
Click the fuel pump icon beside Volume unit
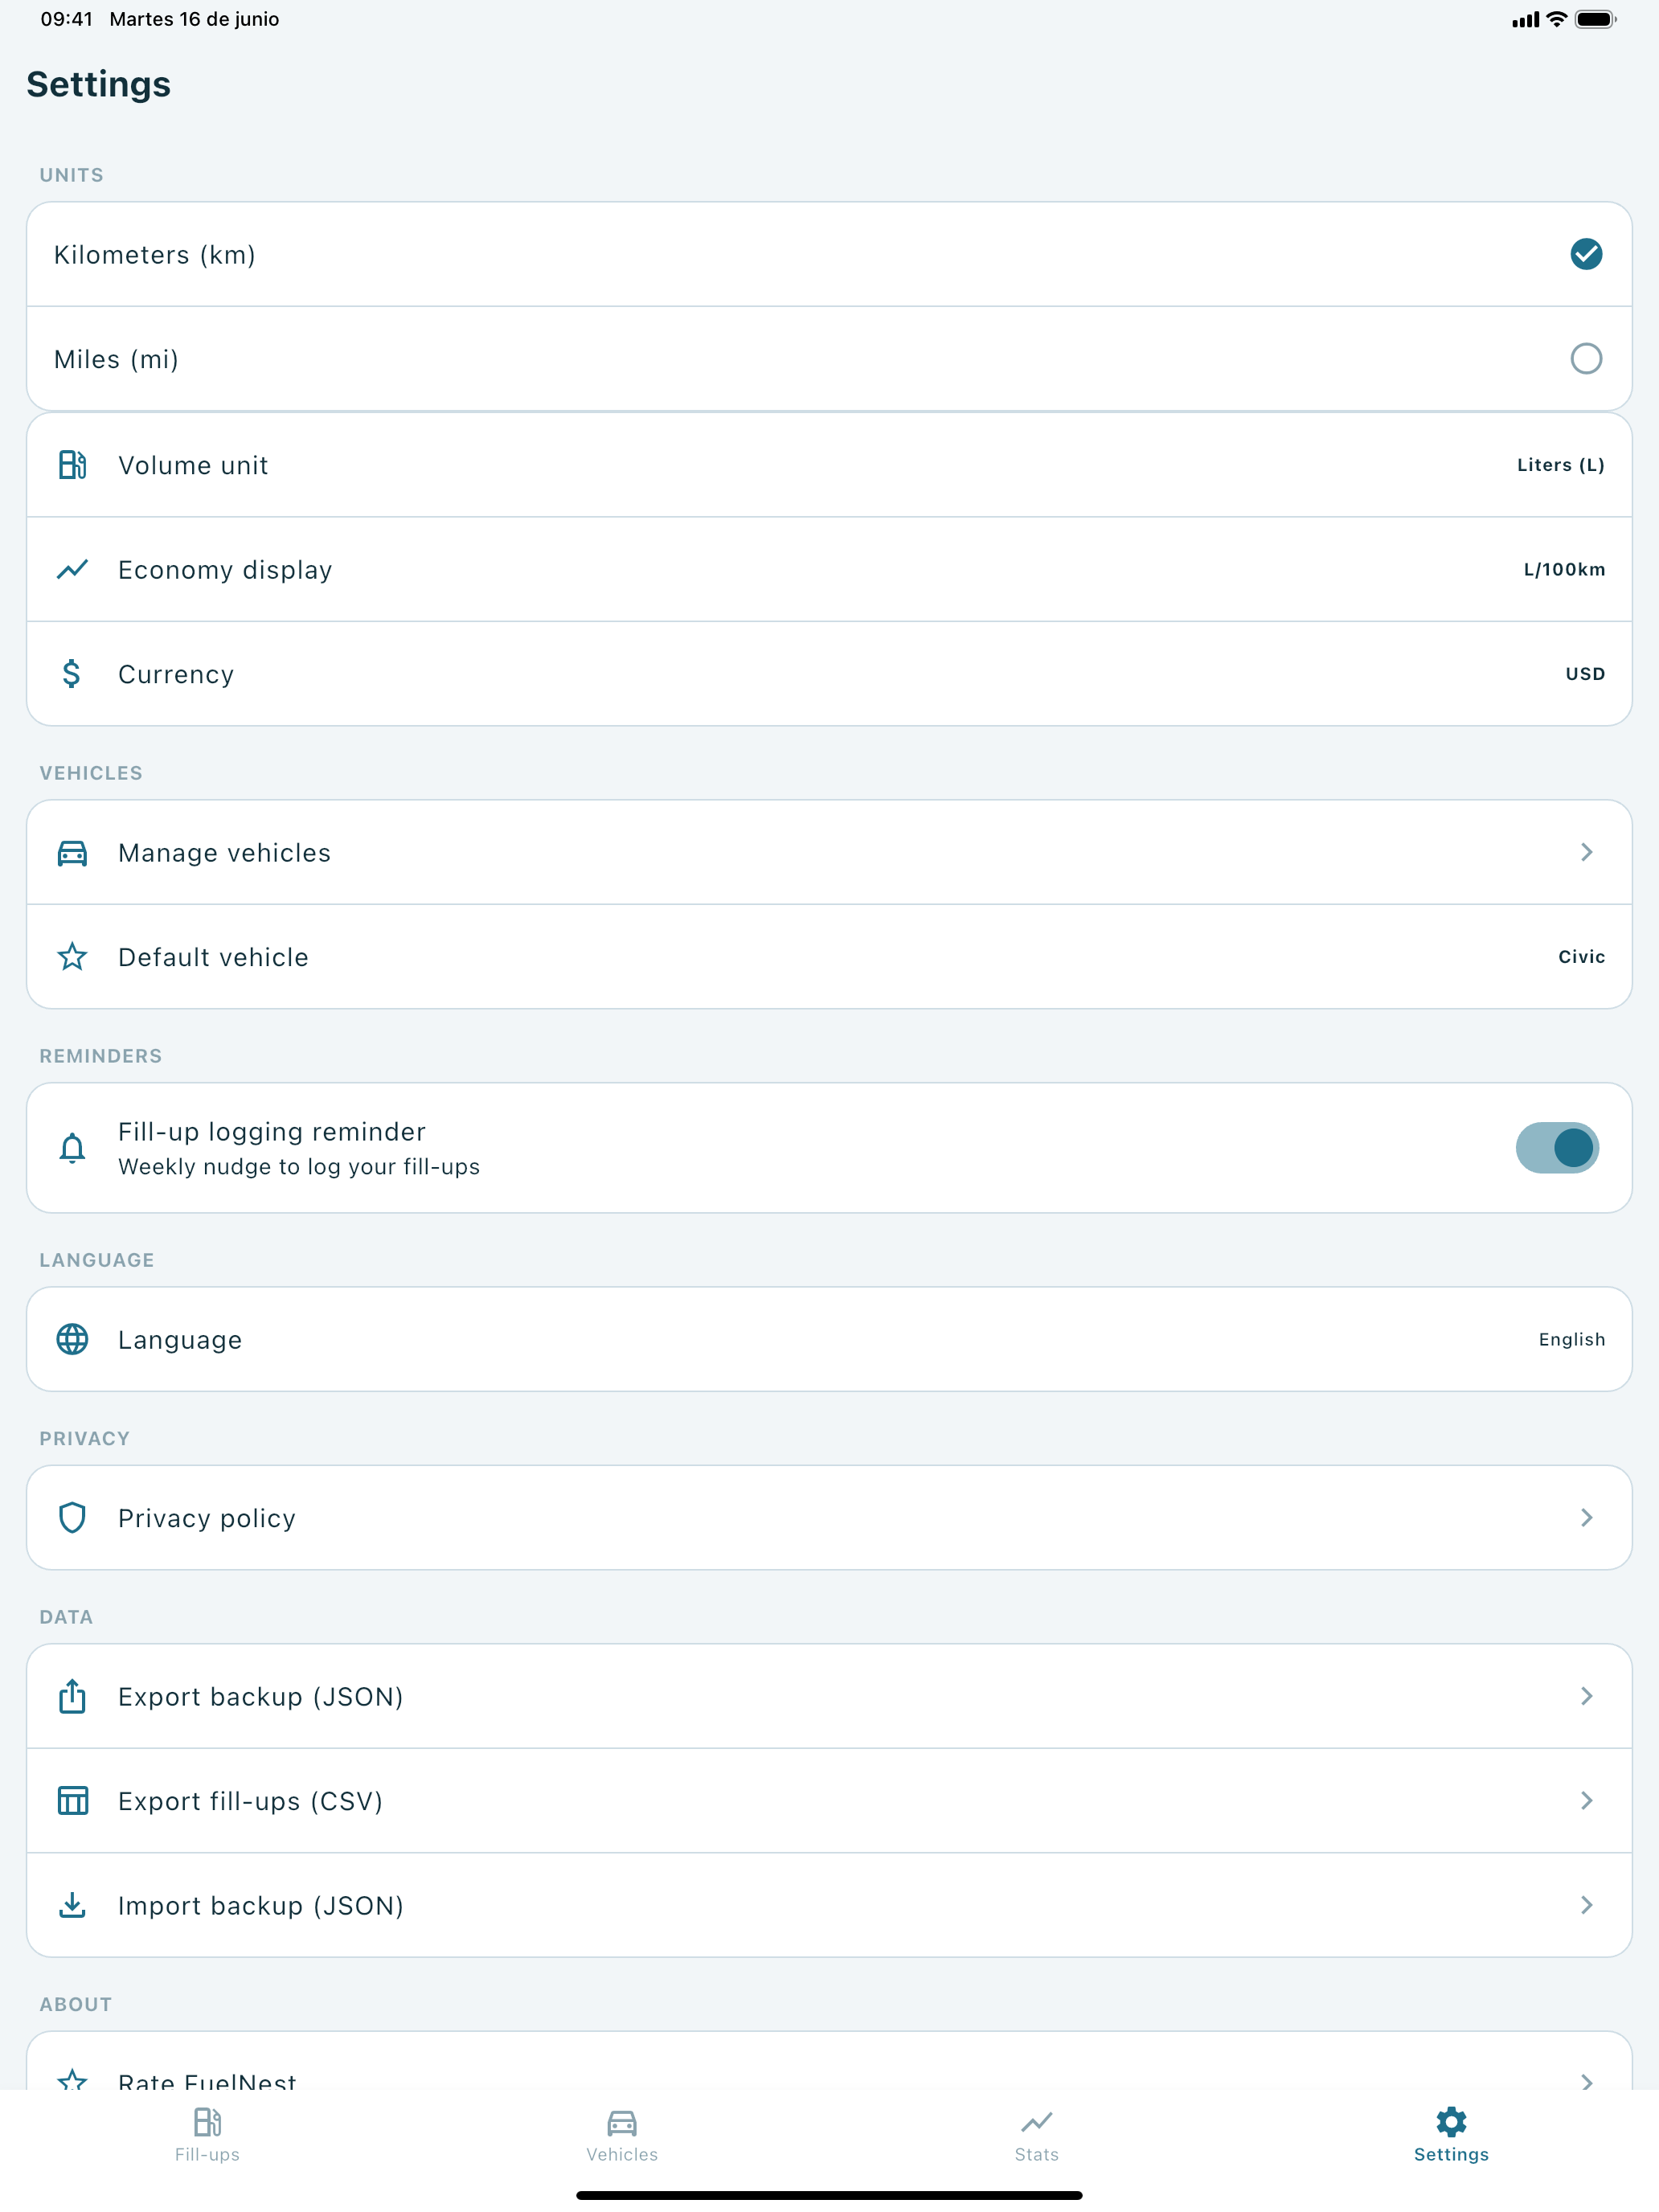point(72,465)
